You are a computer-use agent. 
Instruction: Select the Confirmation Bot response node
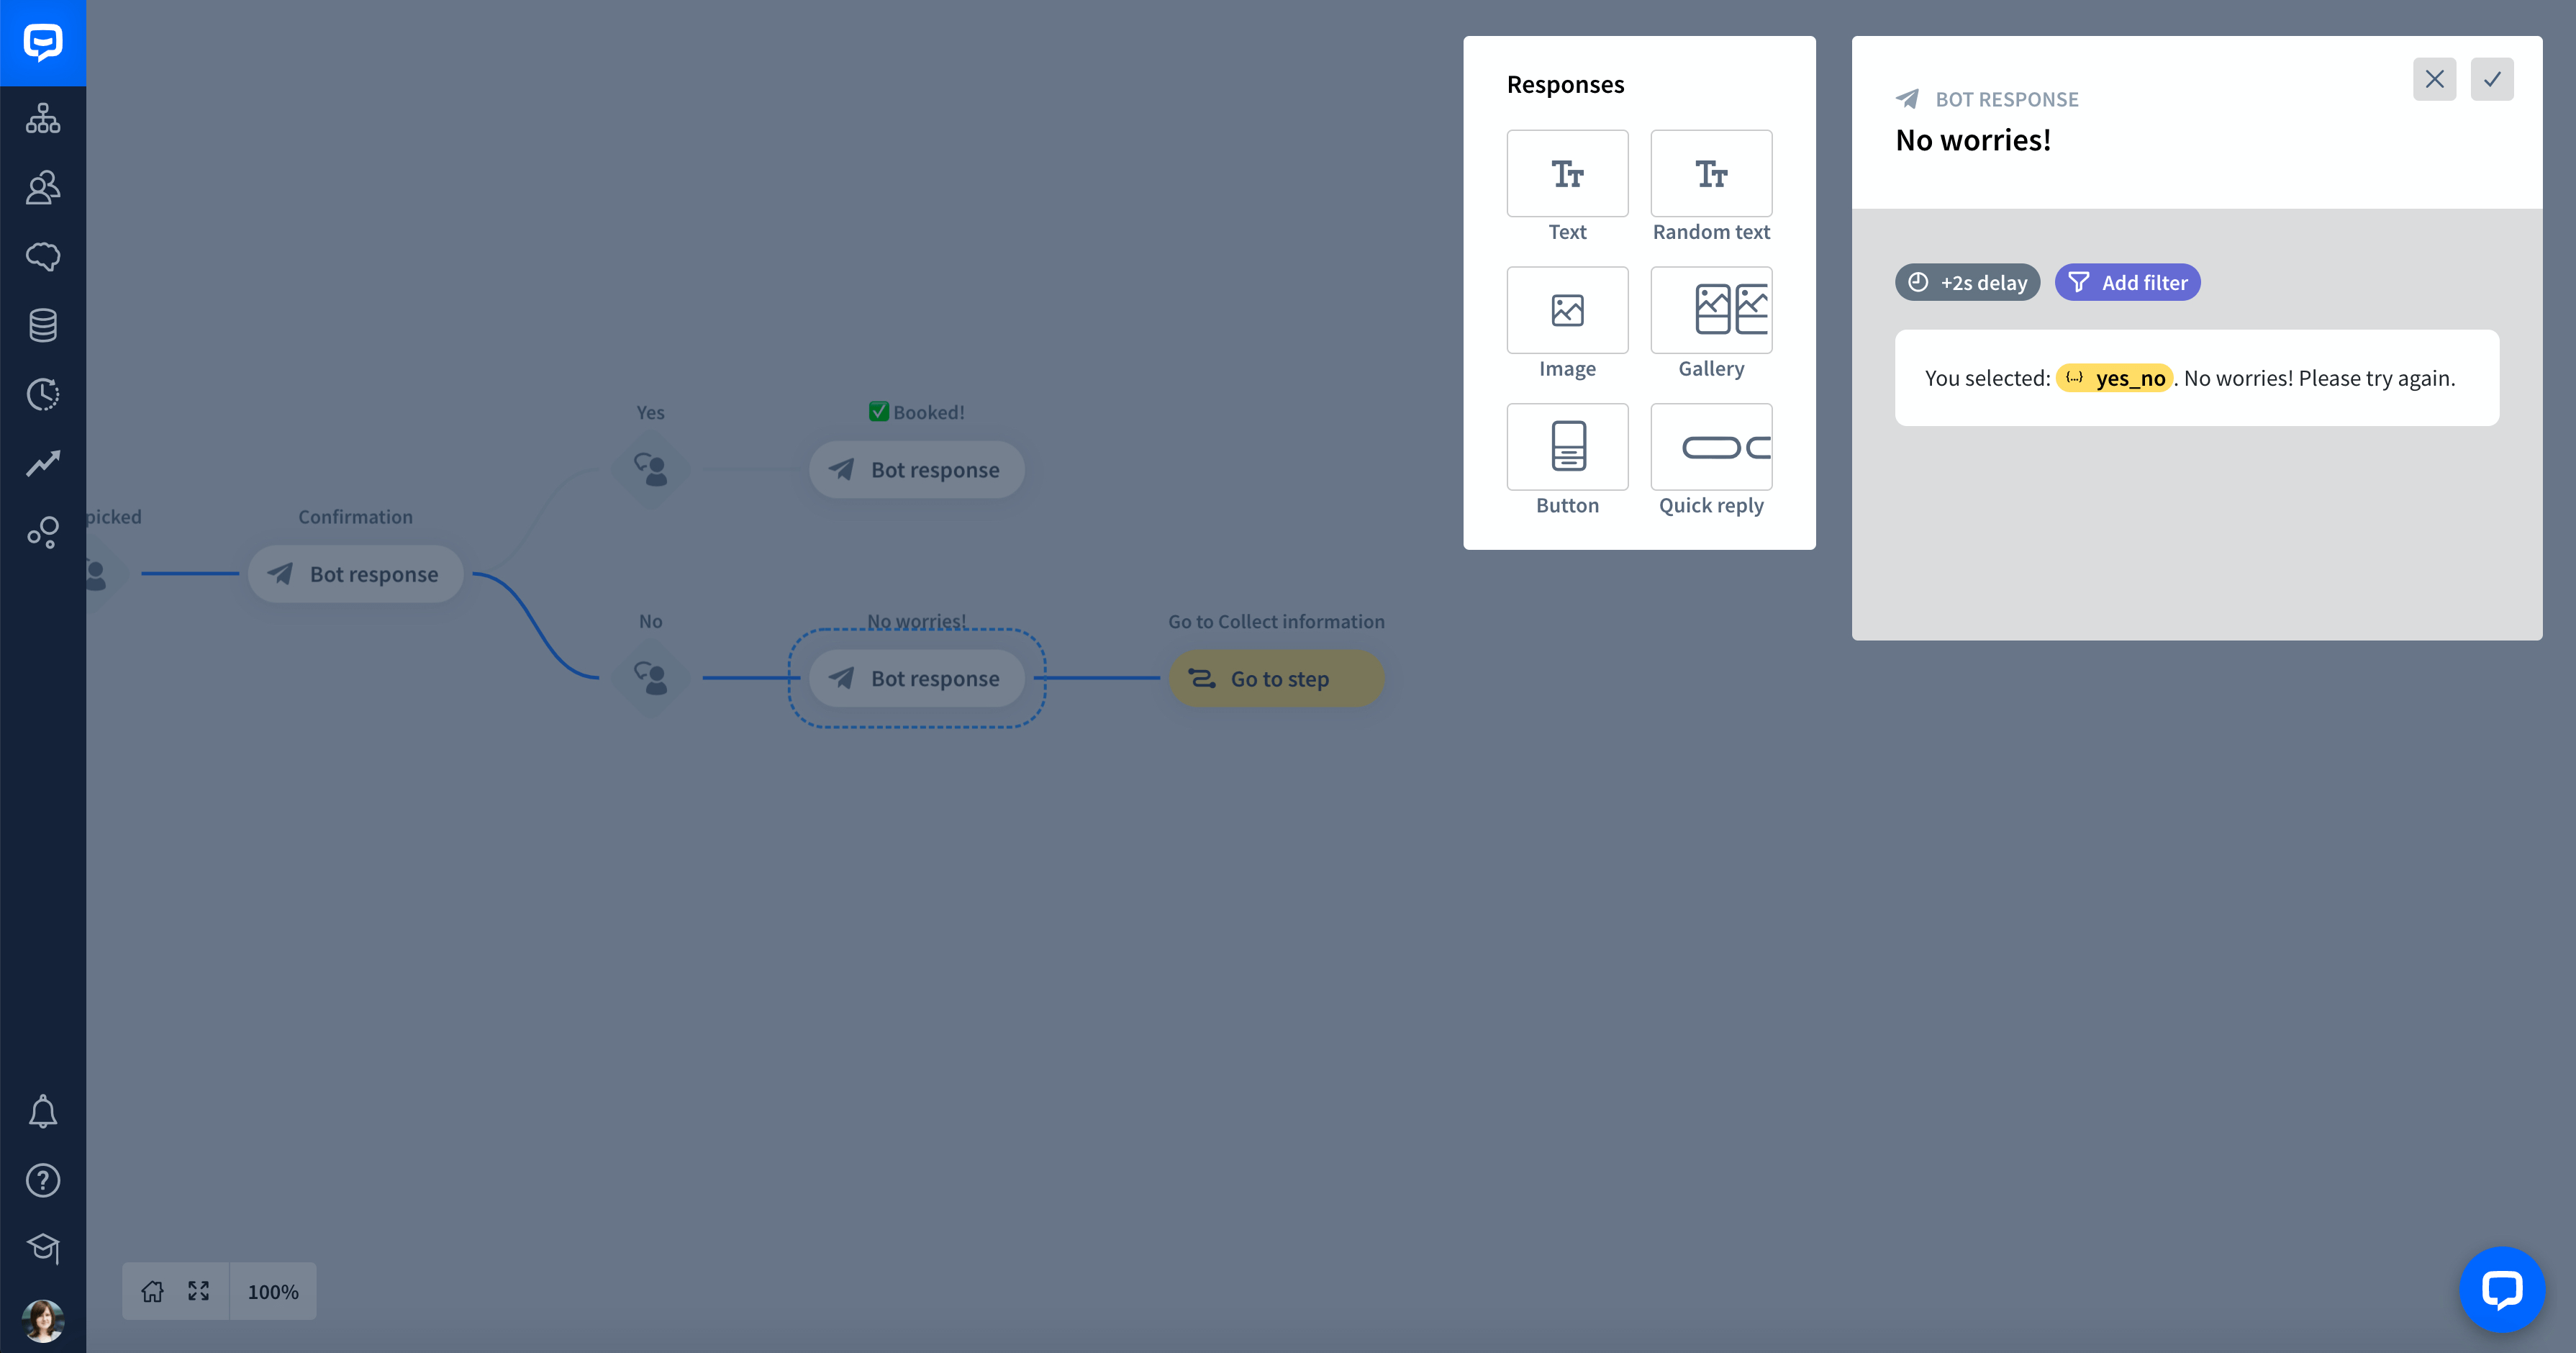click(355, 574)
